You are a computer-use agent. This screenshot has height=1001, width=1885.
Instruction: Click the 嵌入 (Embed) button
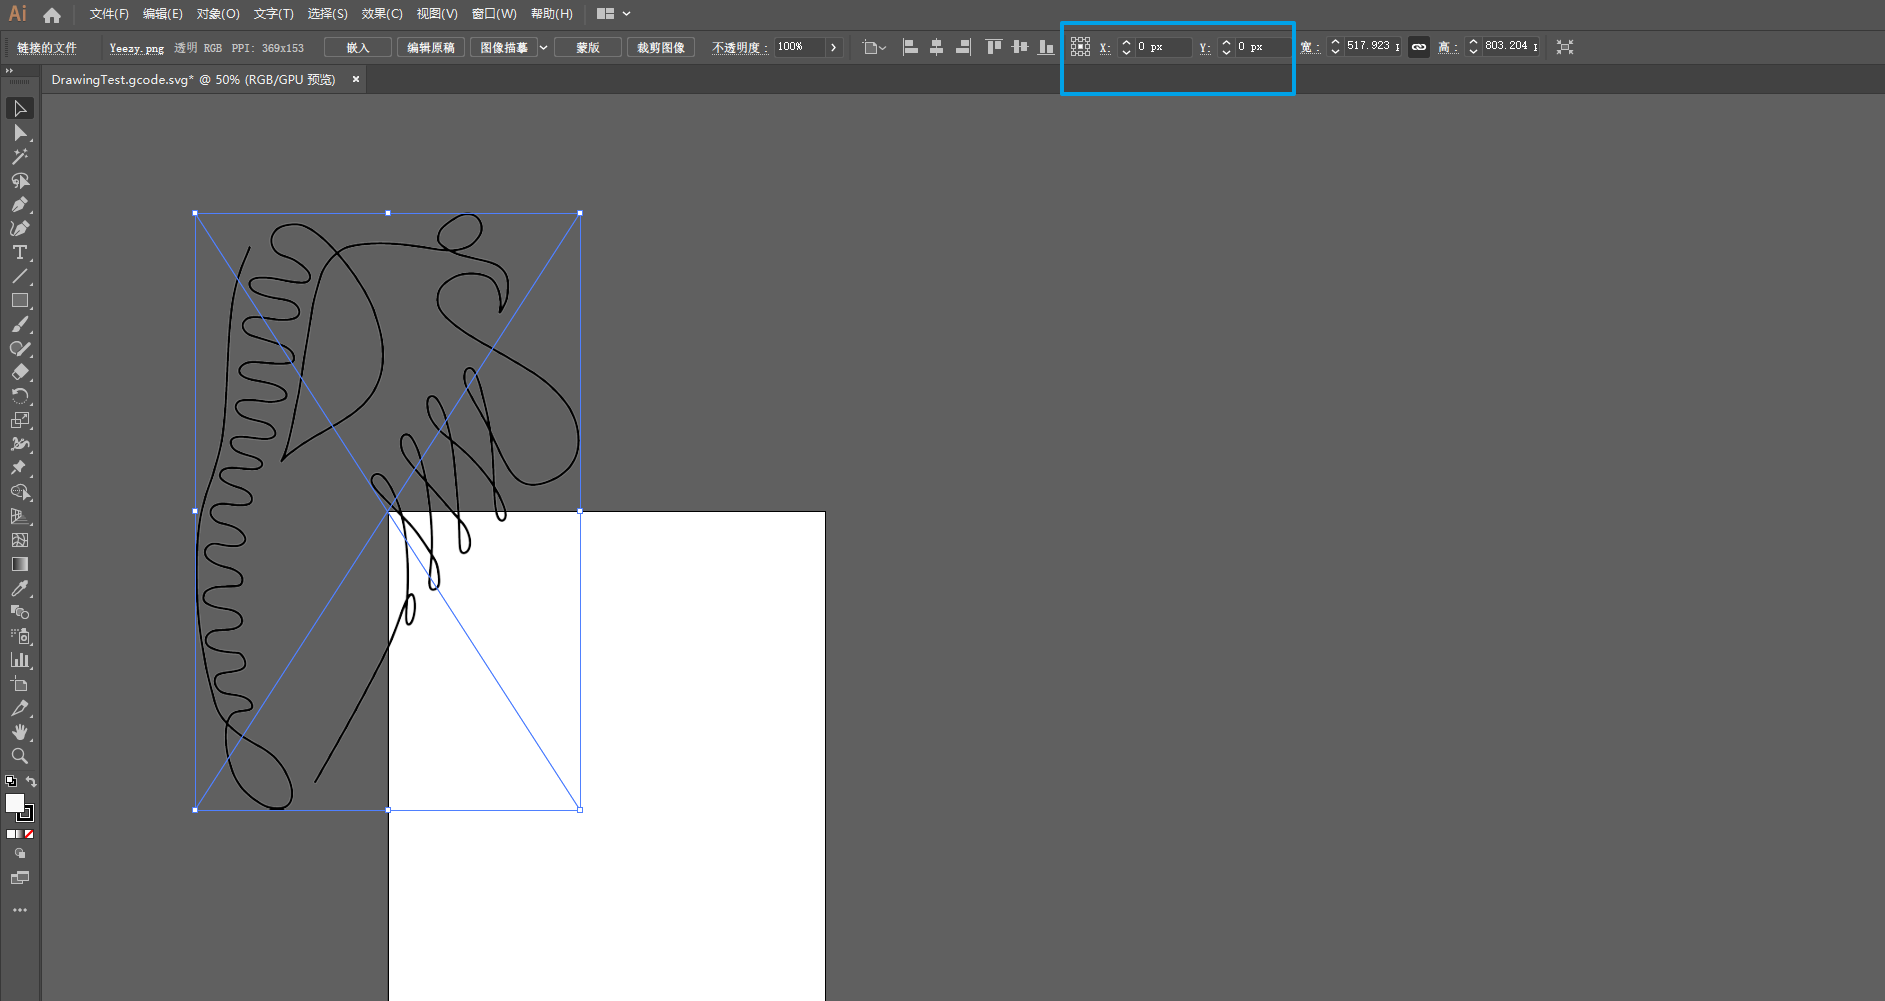point(358,48)
